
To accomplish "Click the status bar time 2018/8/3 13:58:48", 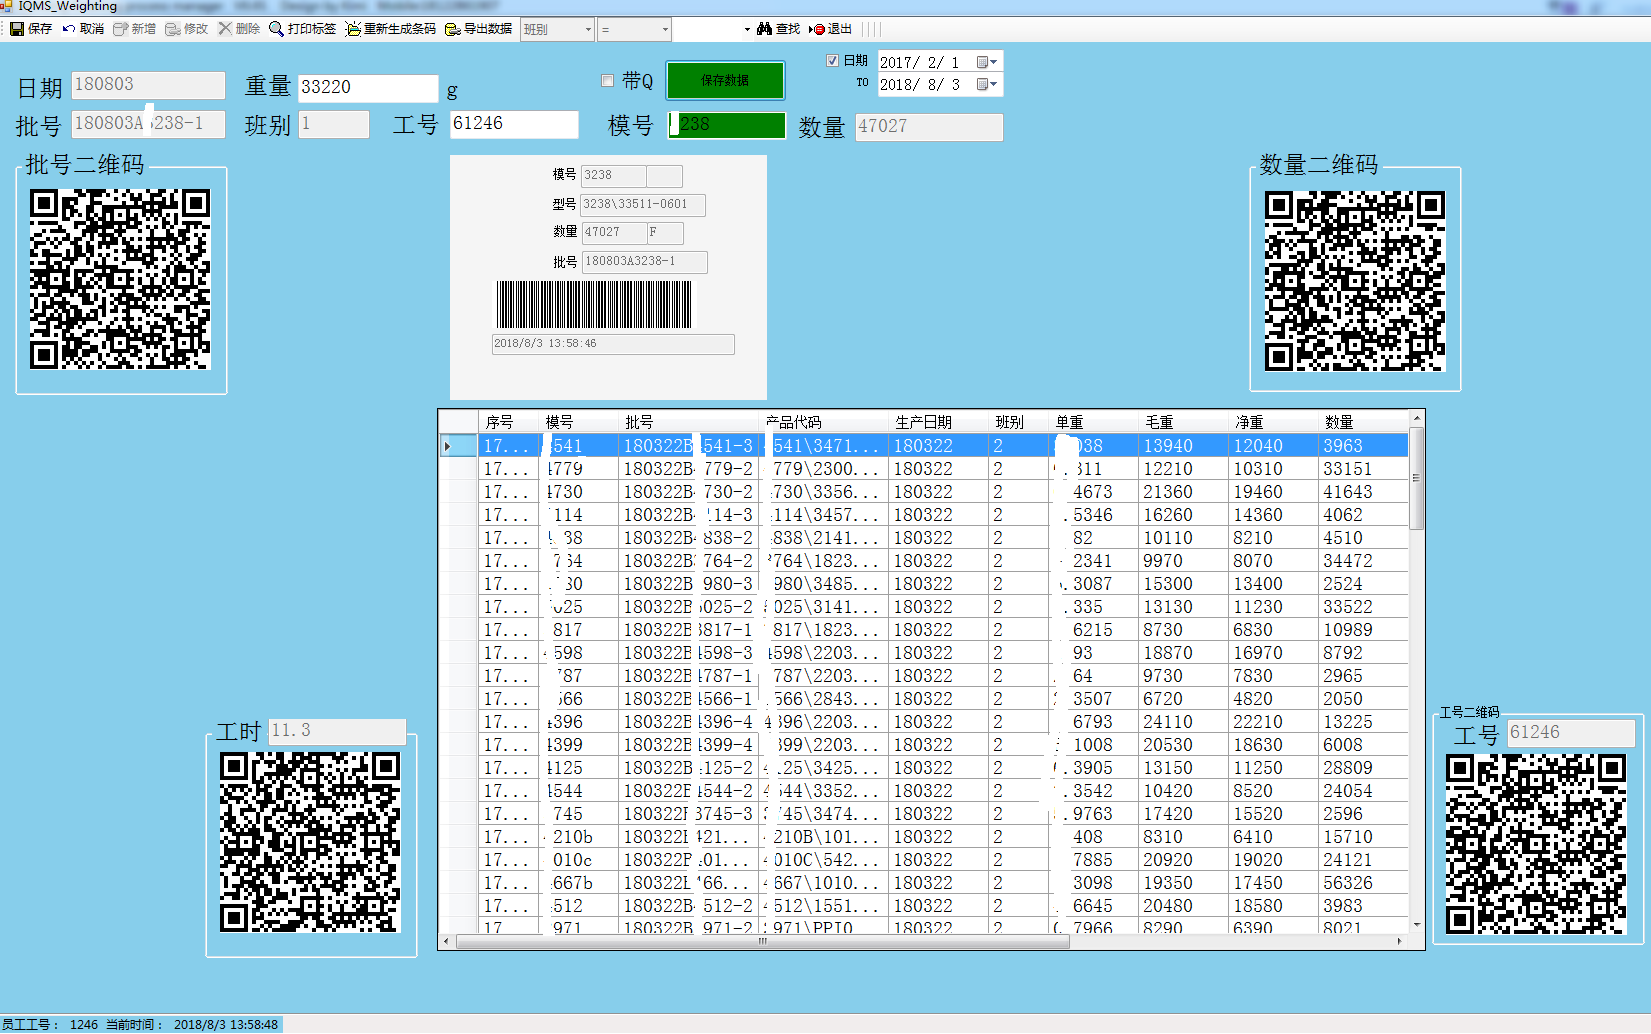I will click(x=226, y=1025).
